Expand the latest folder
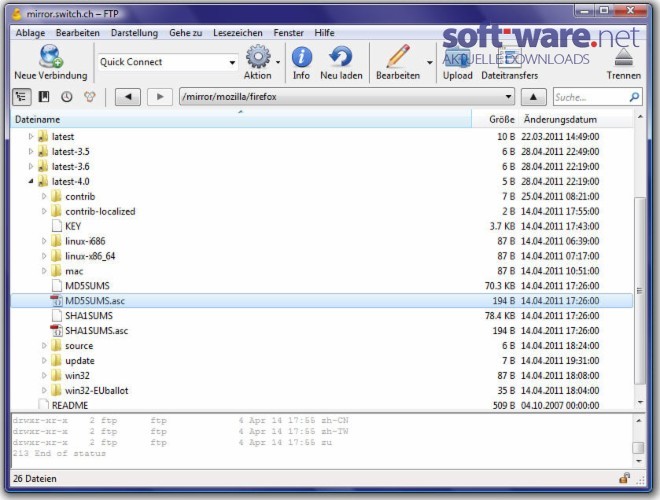 (x=31, y=136)
